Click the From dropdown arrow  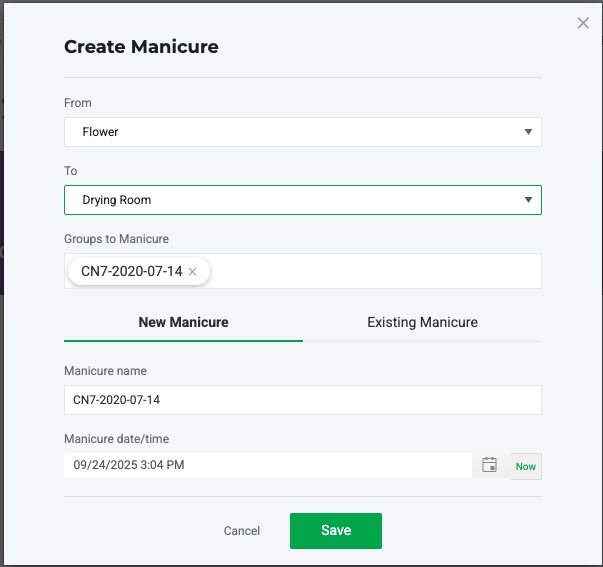pos(528,132)
